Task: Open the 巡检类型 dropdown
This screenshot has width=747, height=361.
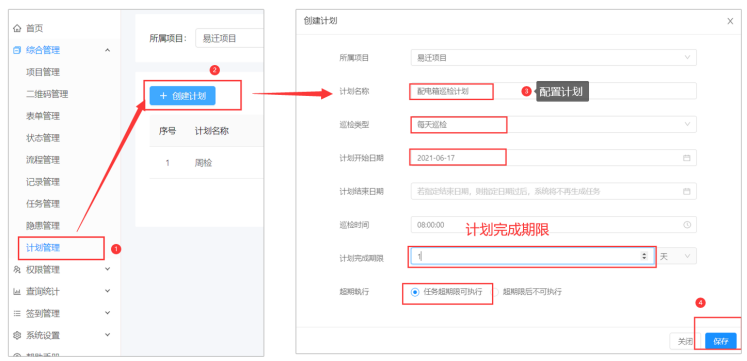Action: (x=554, y=124)
